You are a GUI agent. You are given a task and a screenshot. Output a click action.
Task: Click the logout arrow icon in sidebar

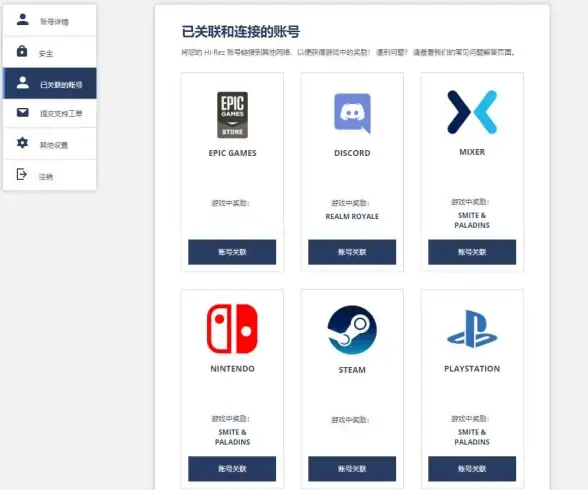[x=22, y=174]
